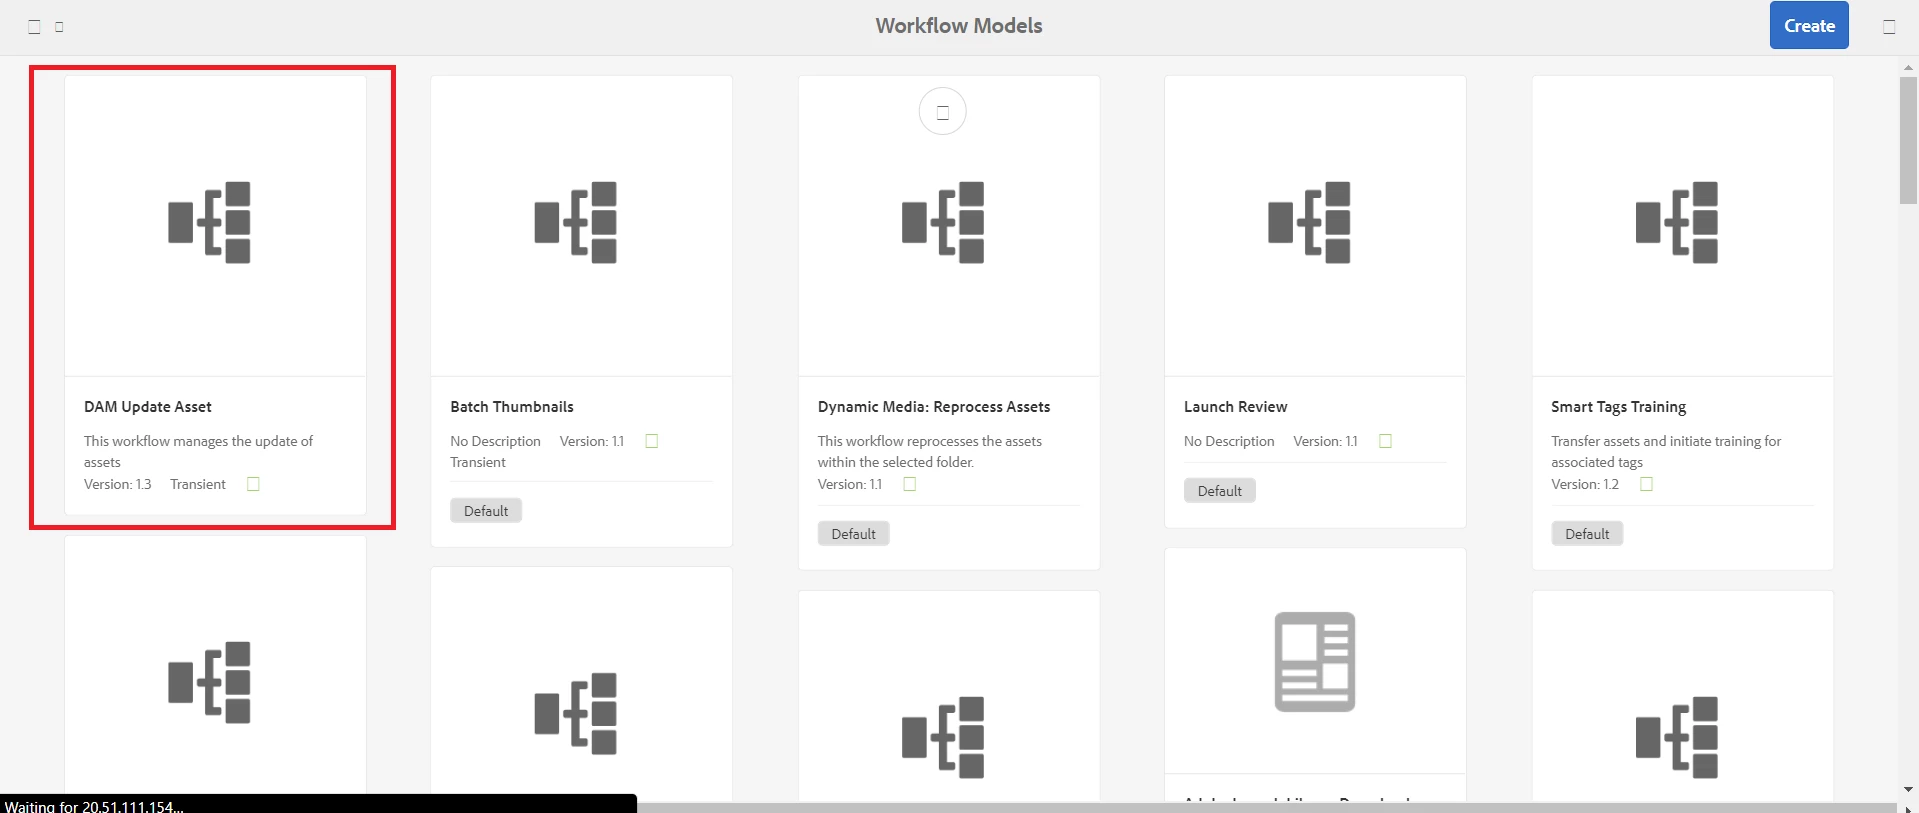Click 'Transfer assets and initiate training' description
1919x813 pixels.
tap(1666, 451)
